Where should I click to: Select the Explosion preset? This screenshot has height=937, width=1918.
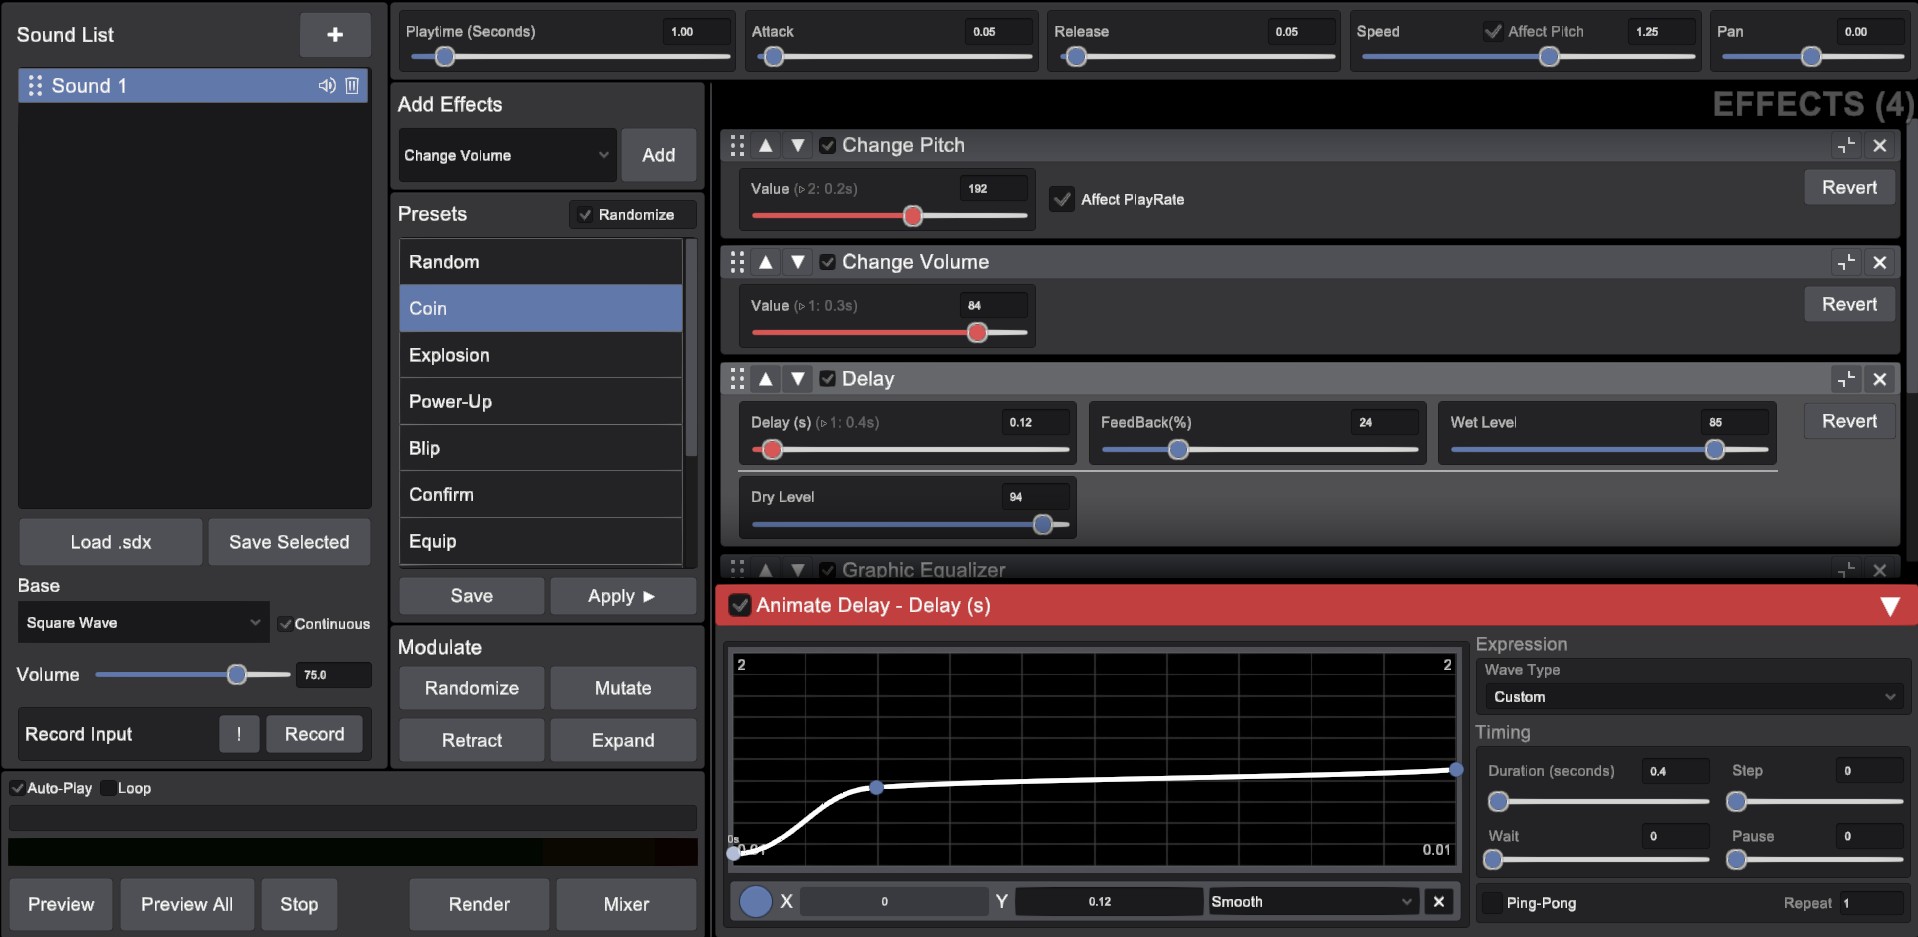[540, 355]
